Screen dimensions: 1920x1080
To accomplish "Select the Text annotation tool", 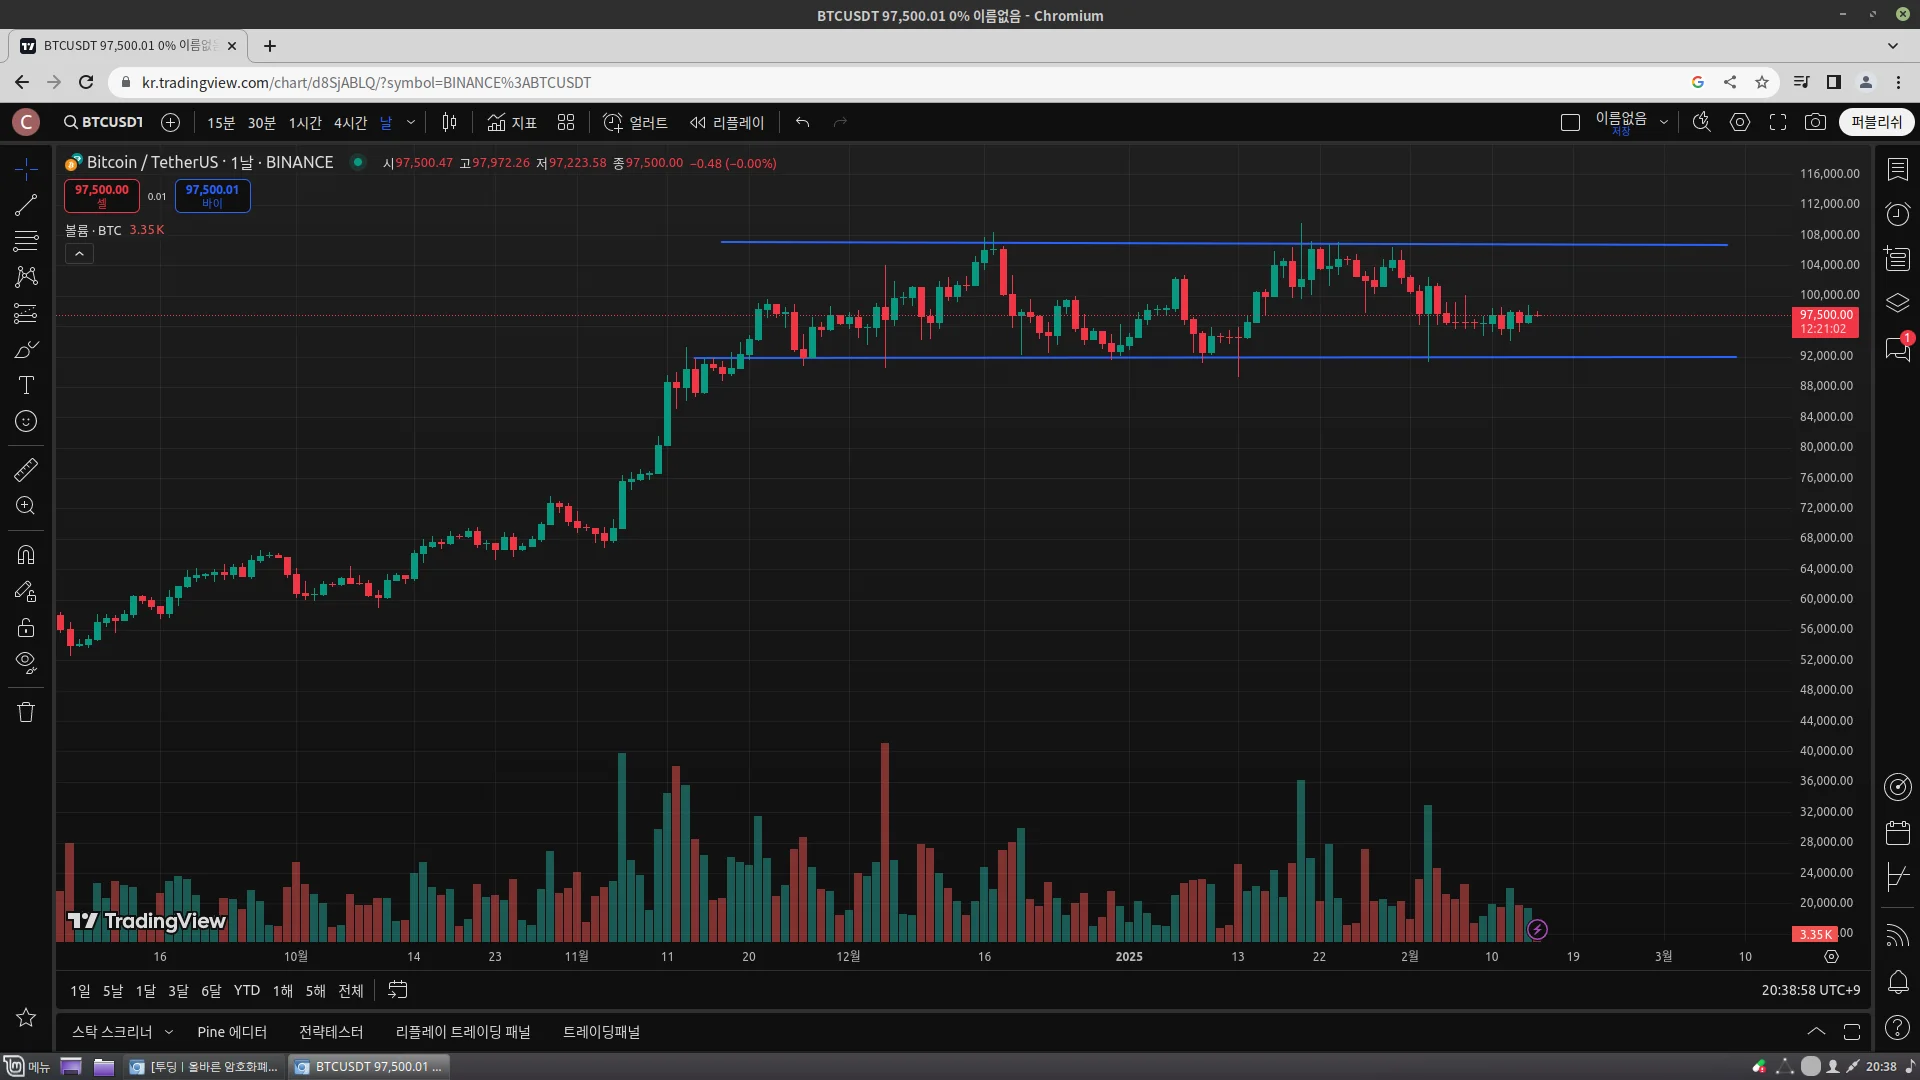I will click(26, 386).
